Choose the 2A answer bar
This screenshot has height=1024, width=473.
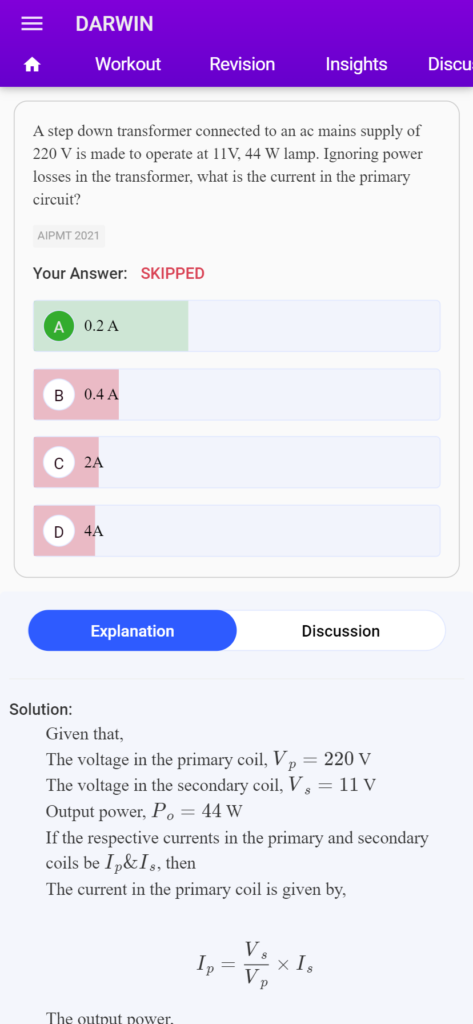236,462
